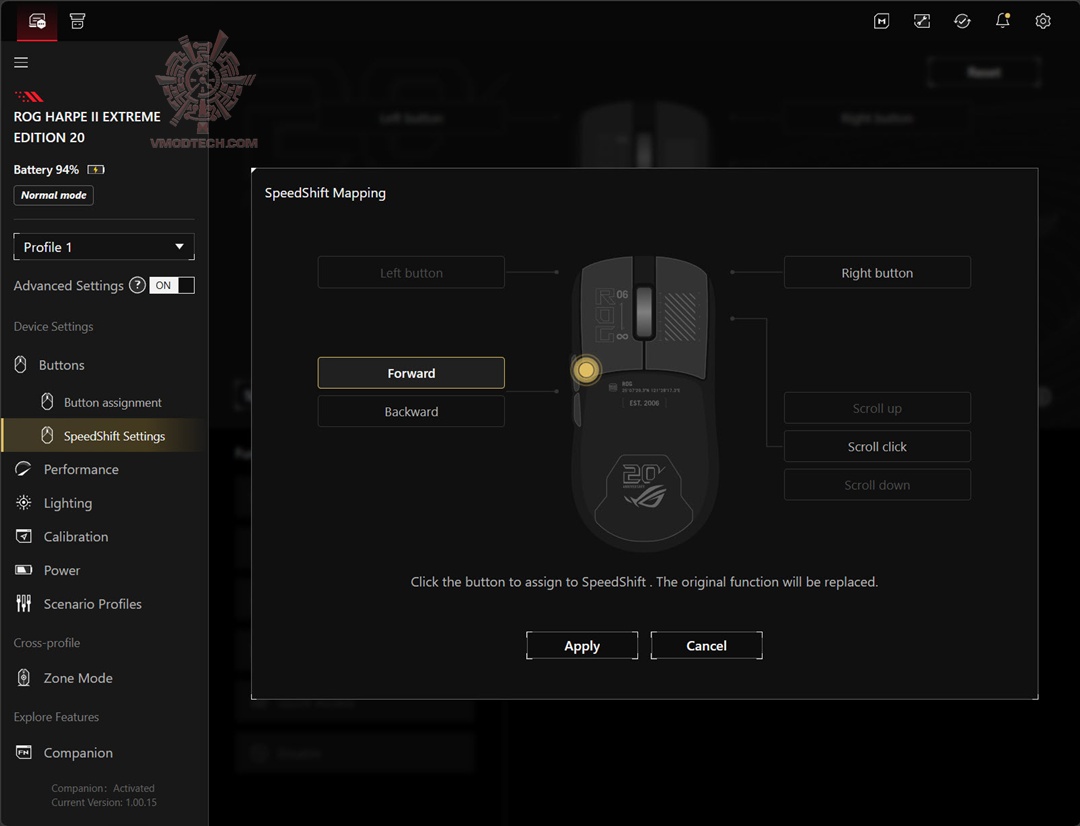Click the Scroll down option
The height and width of the screenshot is (826, 1080).
click(878, 485)
